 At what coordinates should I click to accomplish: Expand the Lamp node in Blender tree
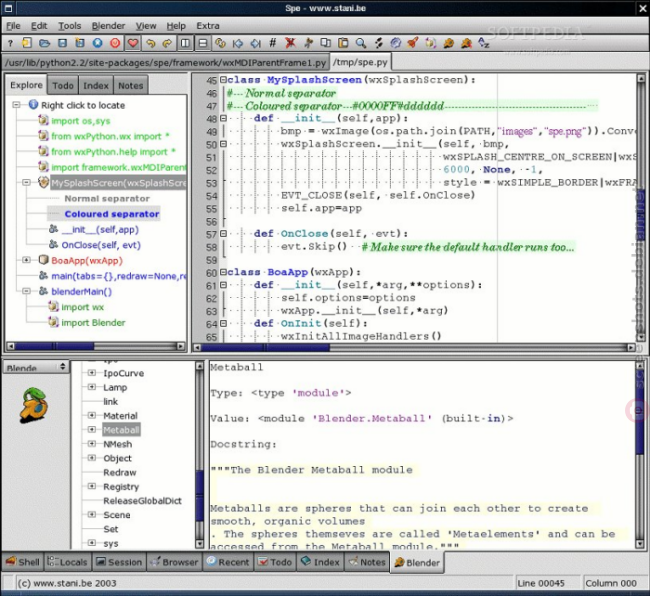(92, 387)
